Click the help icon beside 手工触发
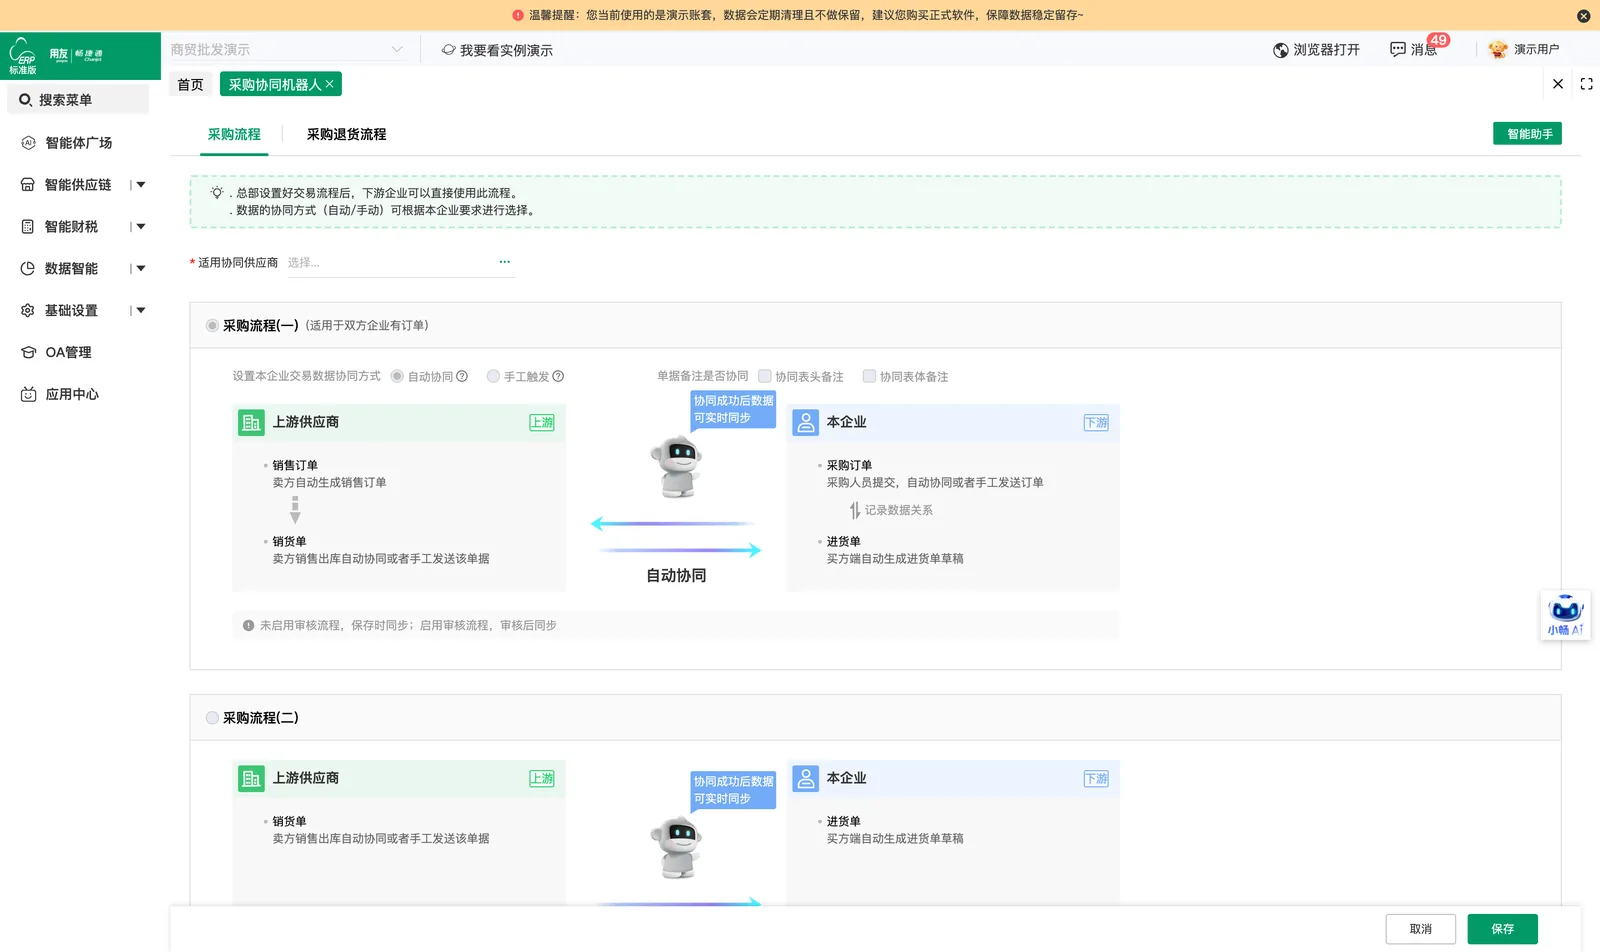Image resolution: width=1600 pixels, height=952 pixels. point(558,377)
